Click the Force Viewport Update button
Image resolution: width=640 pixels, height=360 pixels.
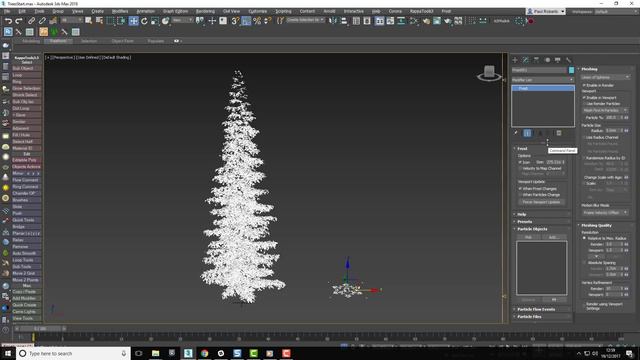click(541, 202)
